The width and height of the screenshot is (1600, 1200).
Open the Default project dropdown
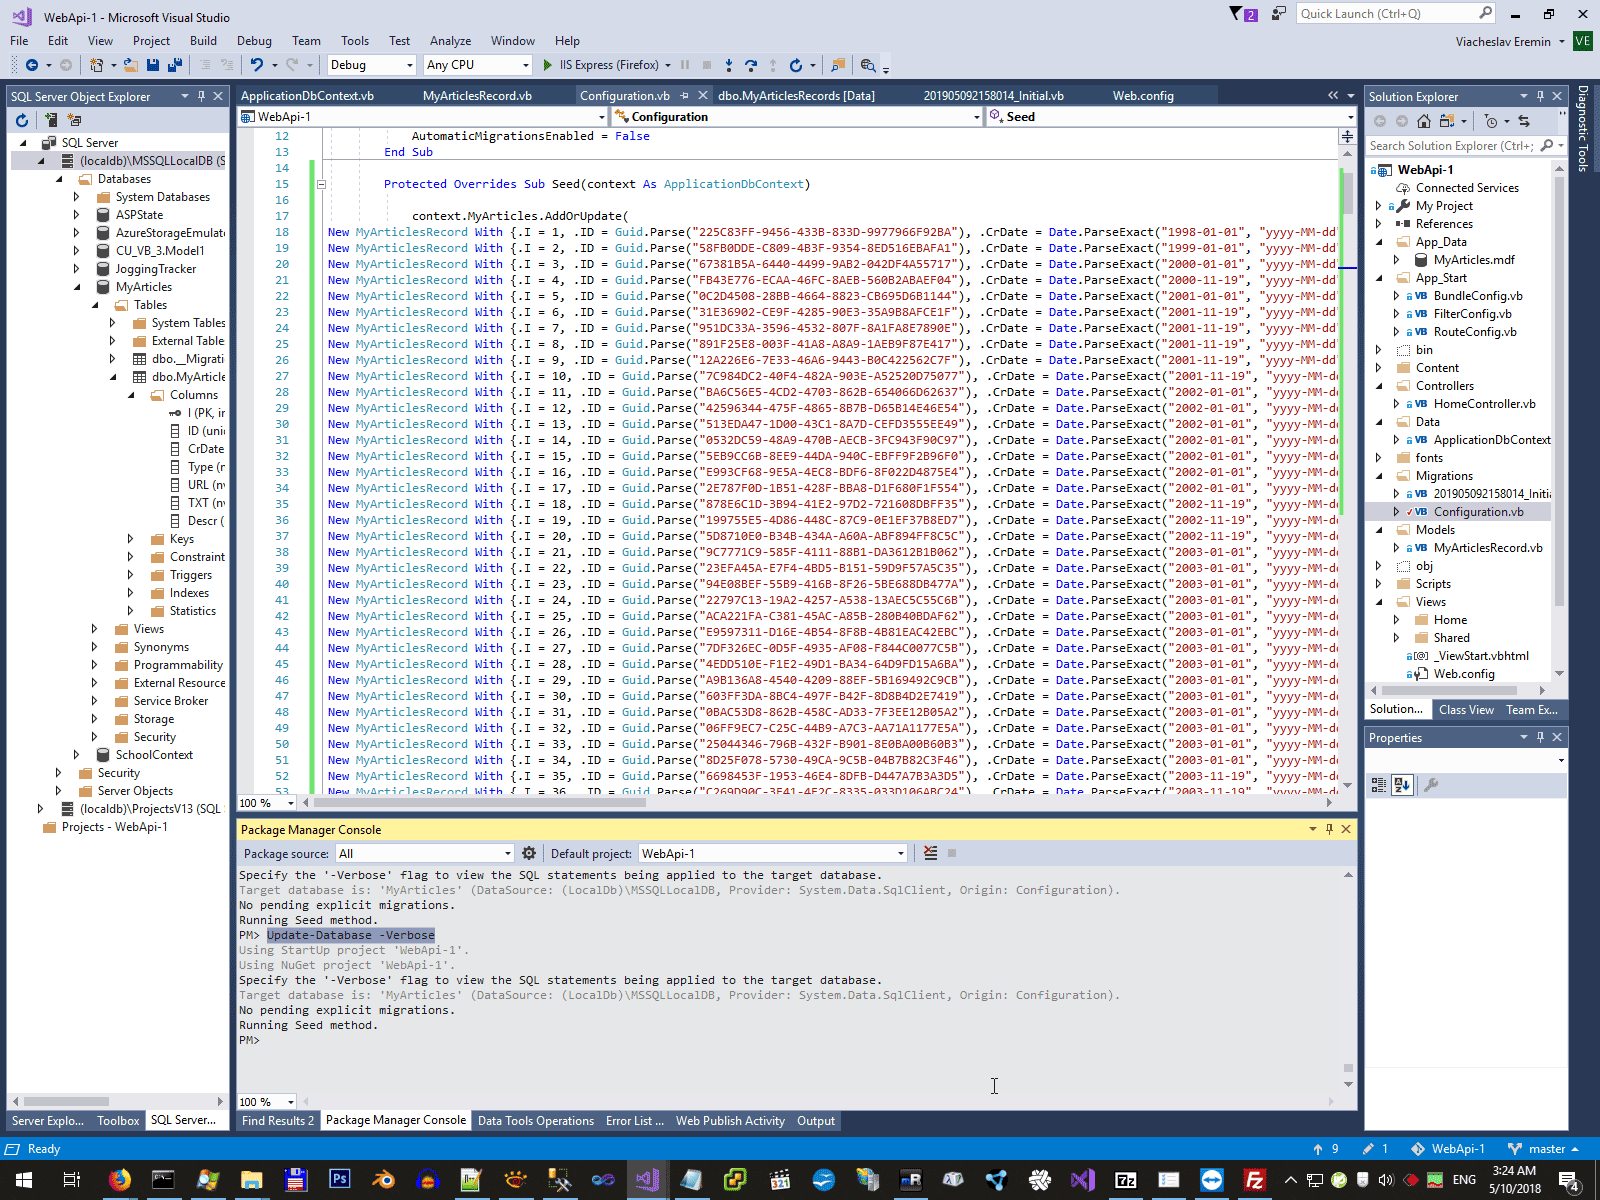[x=773, y=853]
